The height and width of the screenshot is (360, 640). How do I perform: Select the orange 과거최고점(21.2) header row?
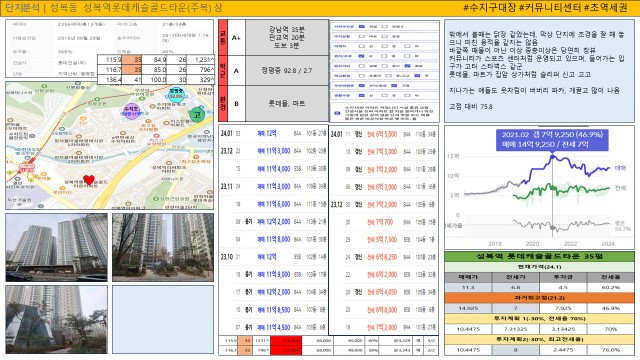click(x=539, y=298)
